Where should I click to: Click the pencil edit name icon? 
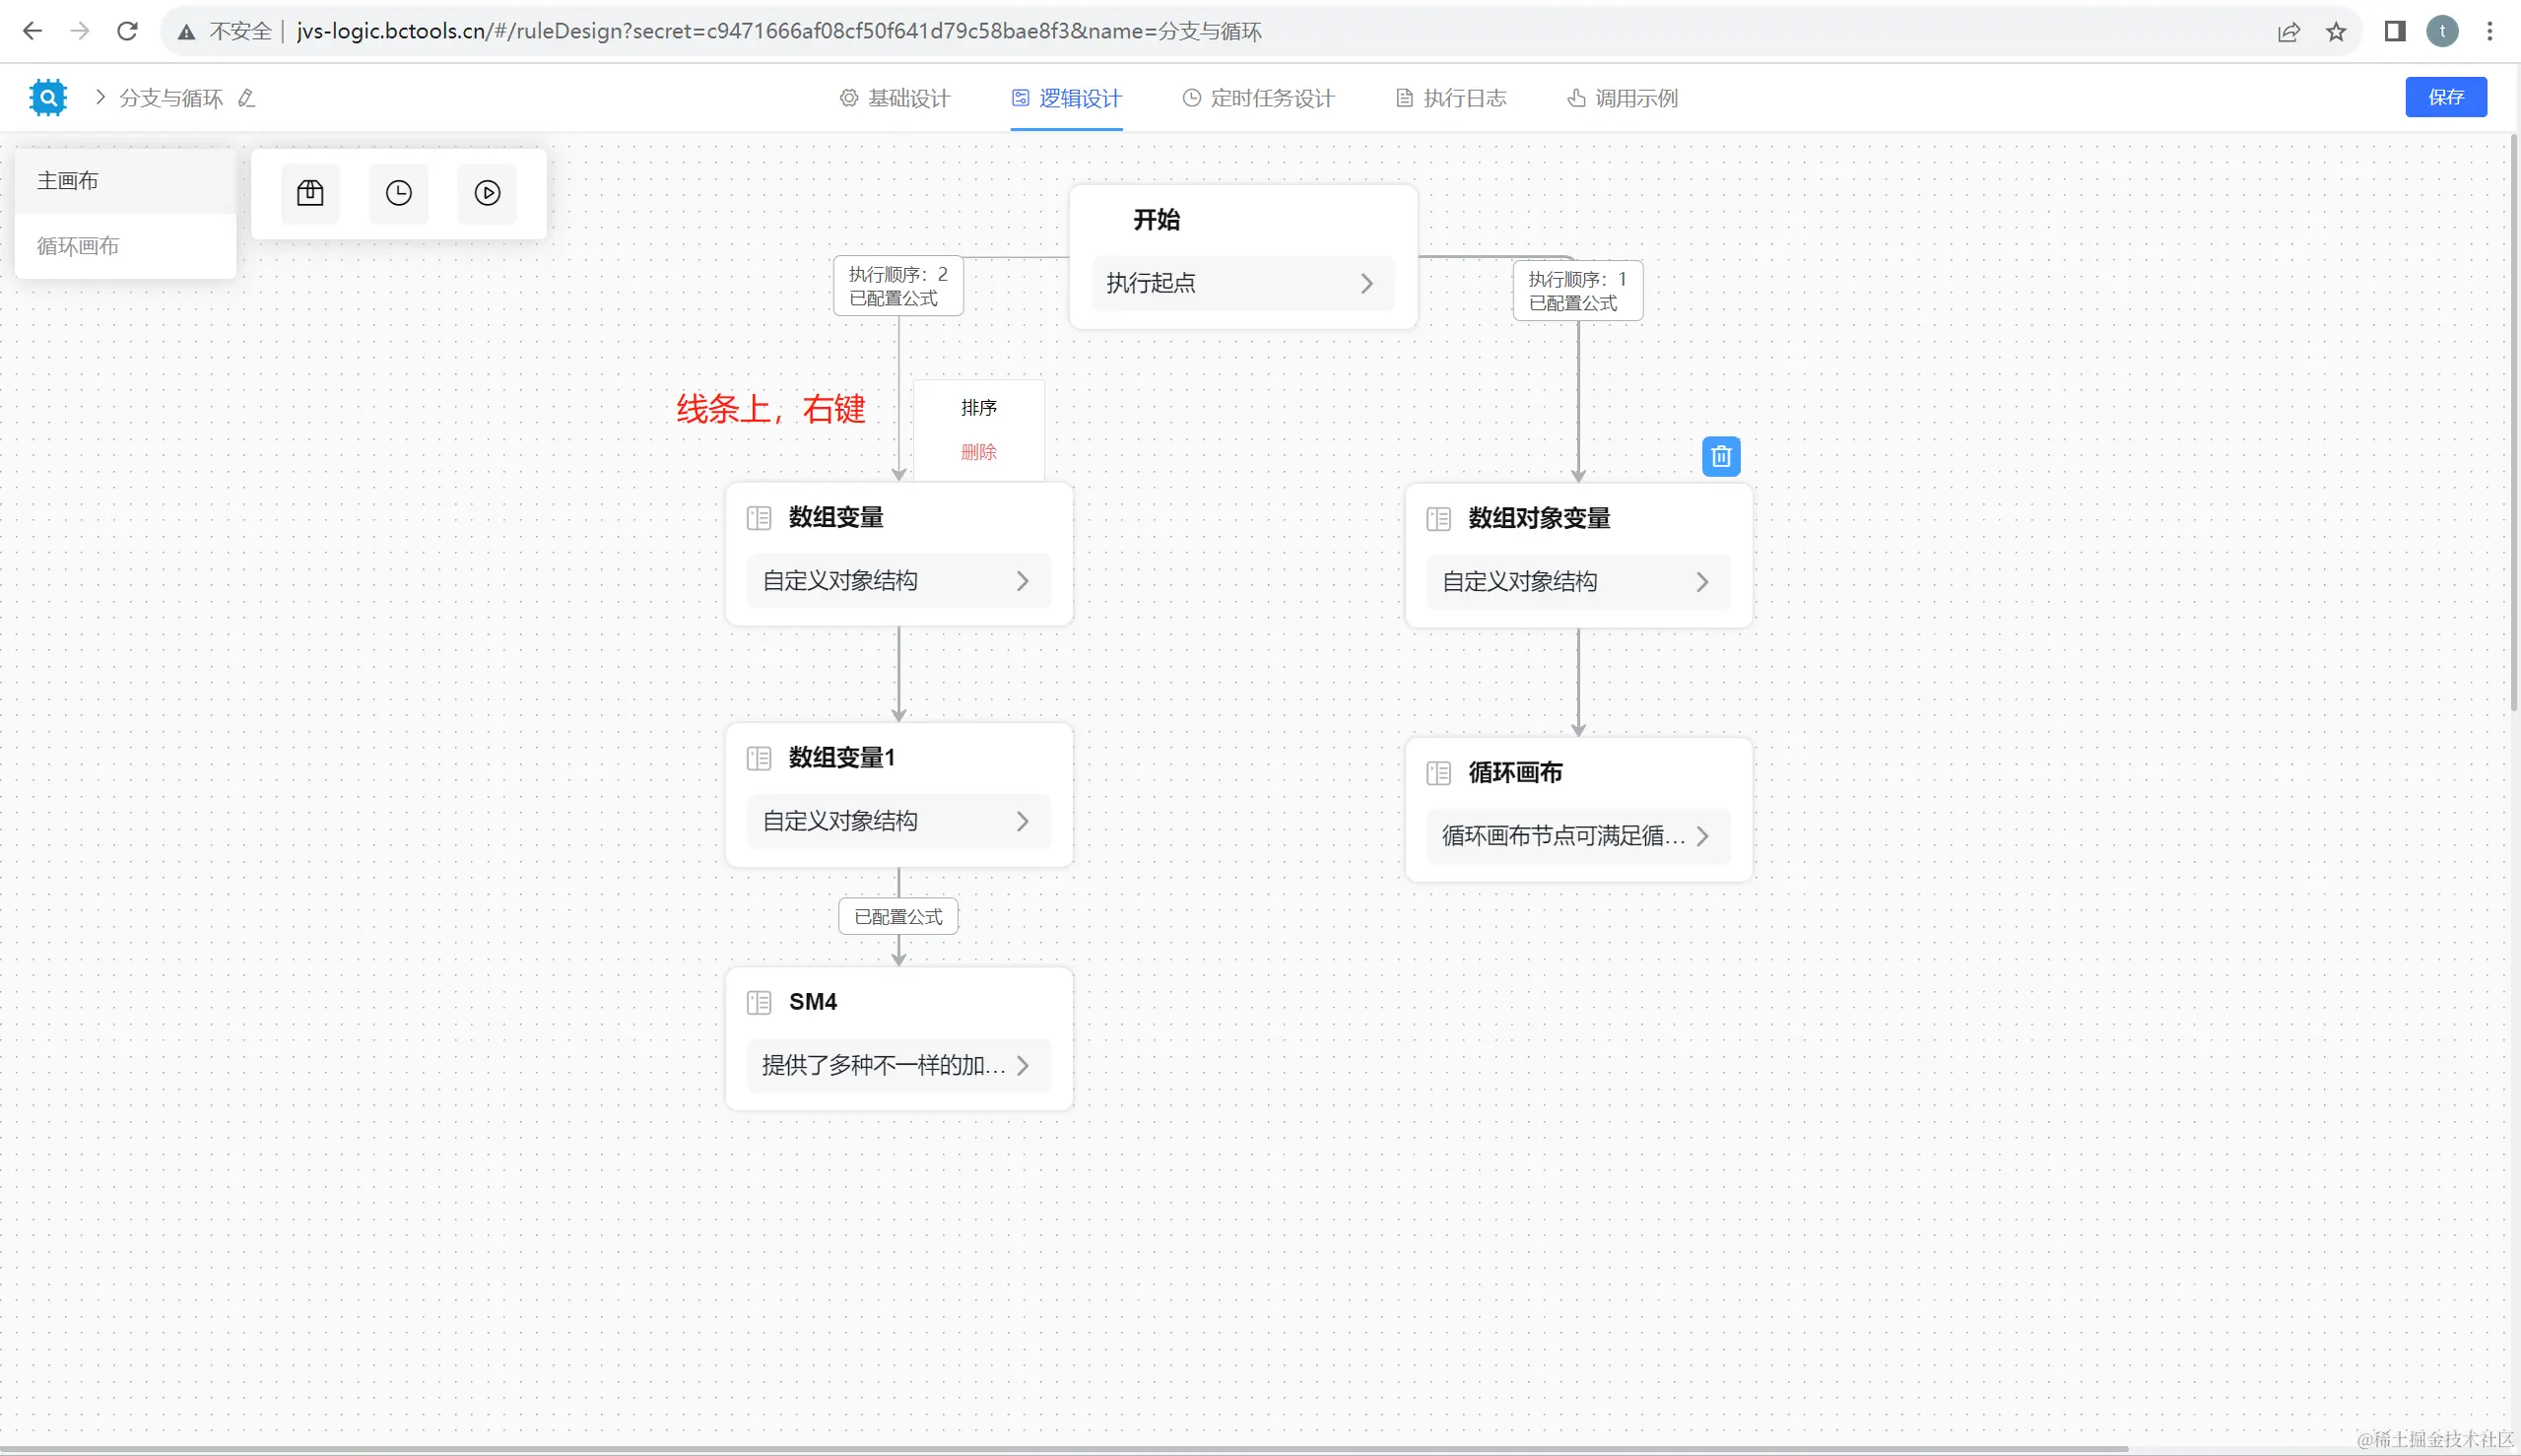pyautogui.click(x=247, y=98)
